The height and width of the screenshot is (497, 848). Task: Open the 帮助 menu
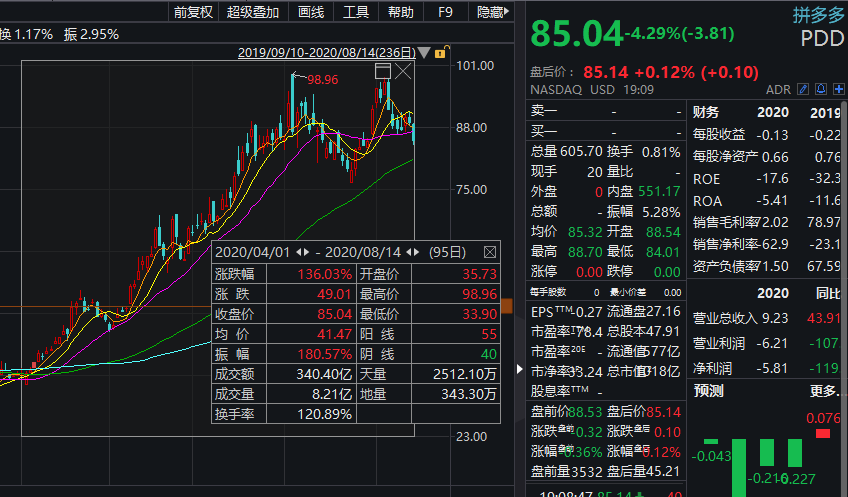(401, 12)
